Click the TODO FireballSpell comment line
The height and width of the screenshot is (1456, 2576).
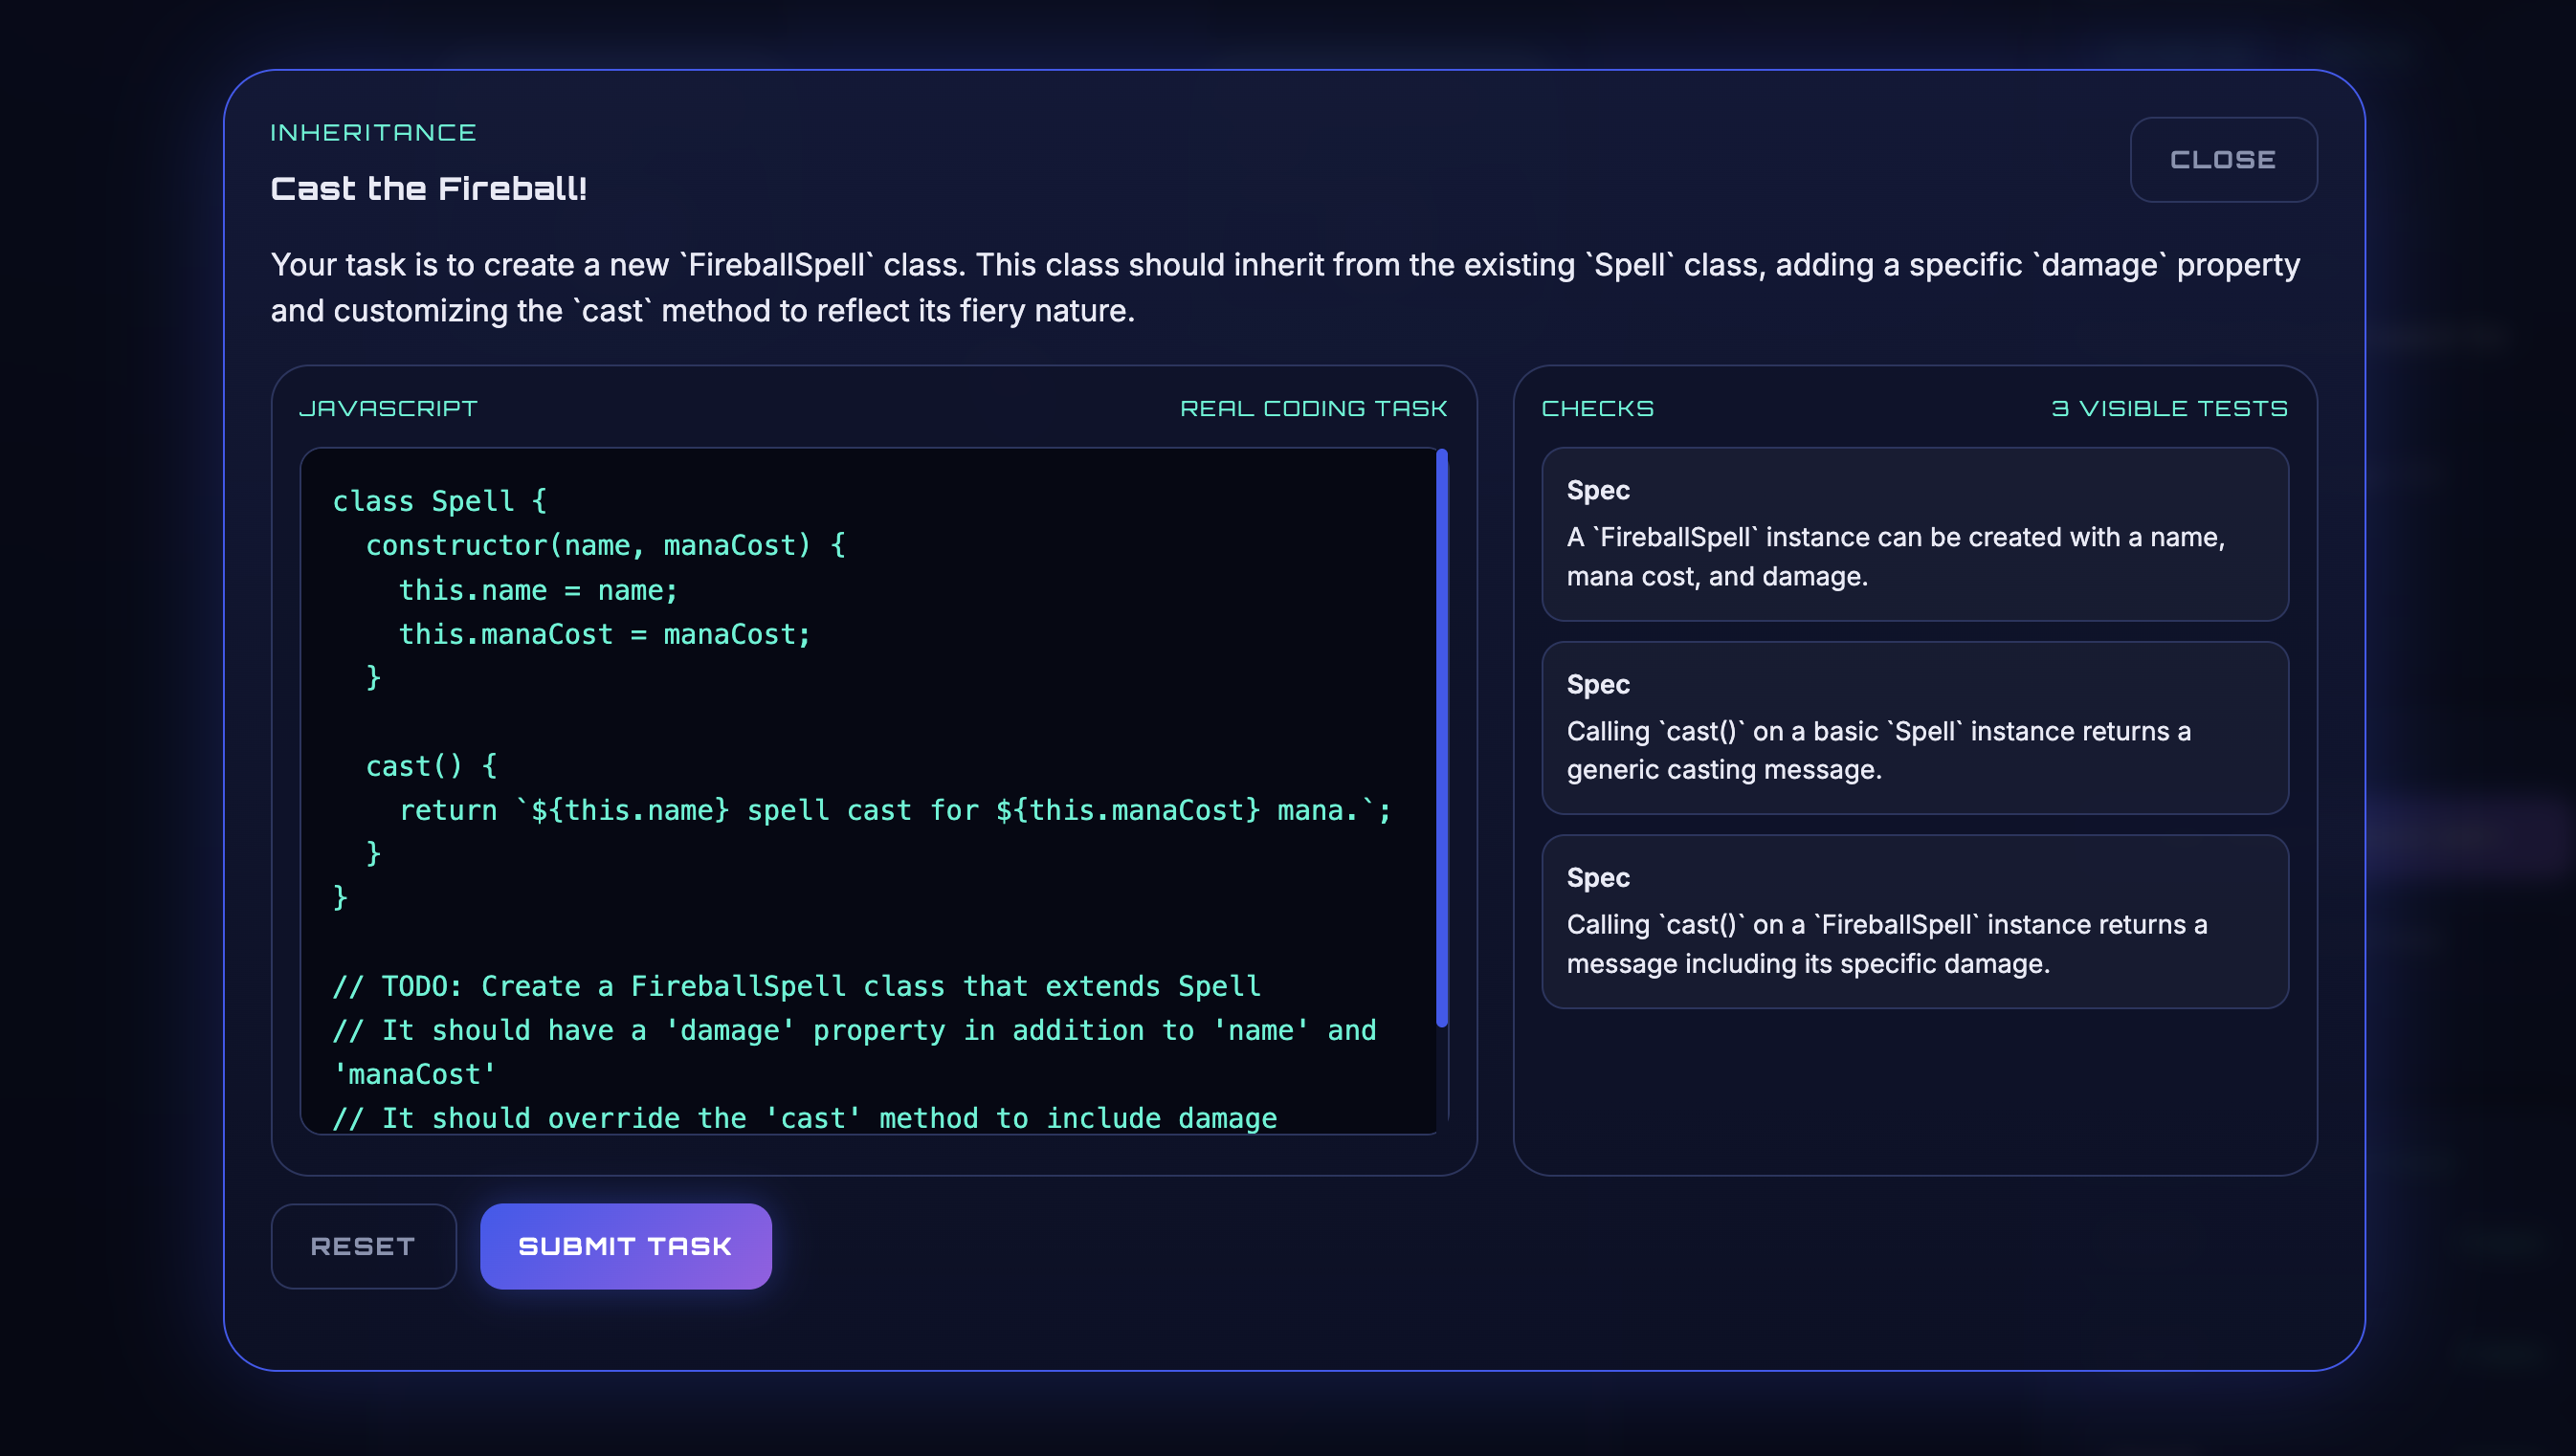tap(796, 986)
